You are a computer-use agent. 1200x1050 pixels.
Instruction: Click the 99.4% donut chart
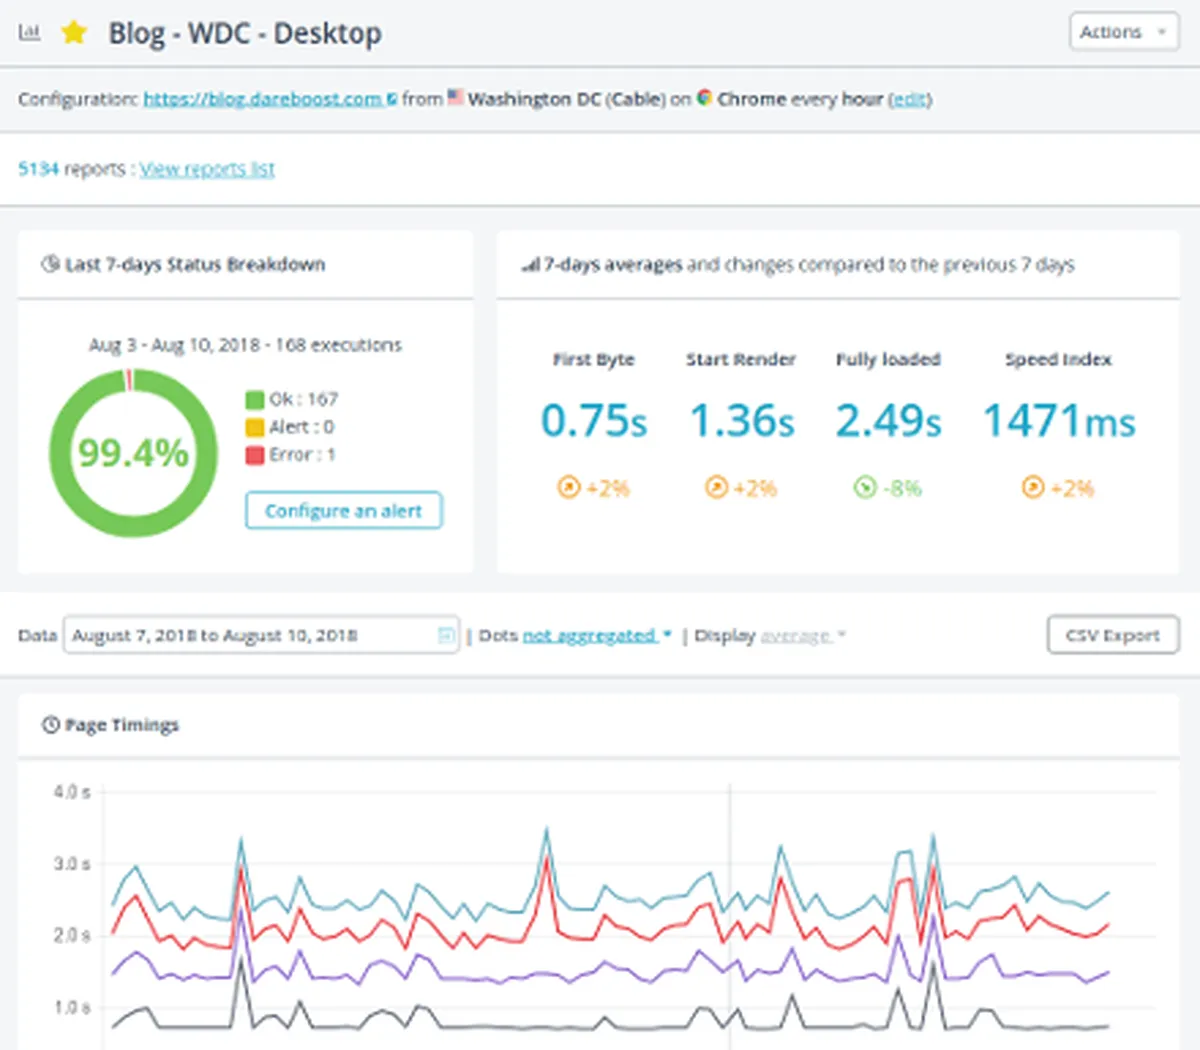[133, 453]
